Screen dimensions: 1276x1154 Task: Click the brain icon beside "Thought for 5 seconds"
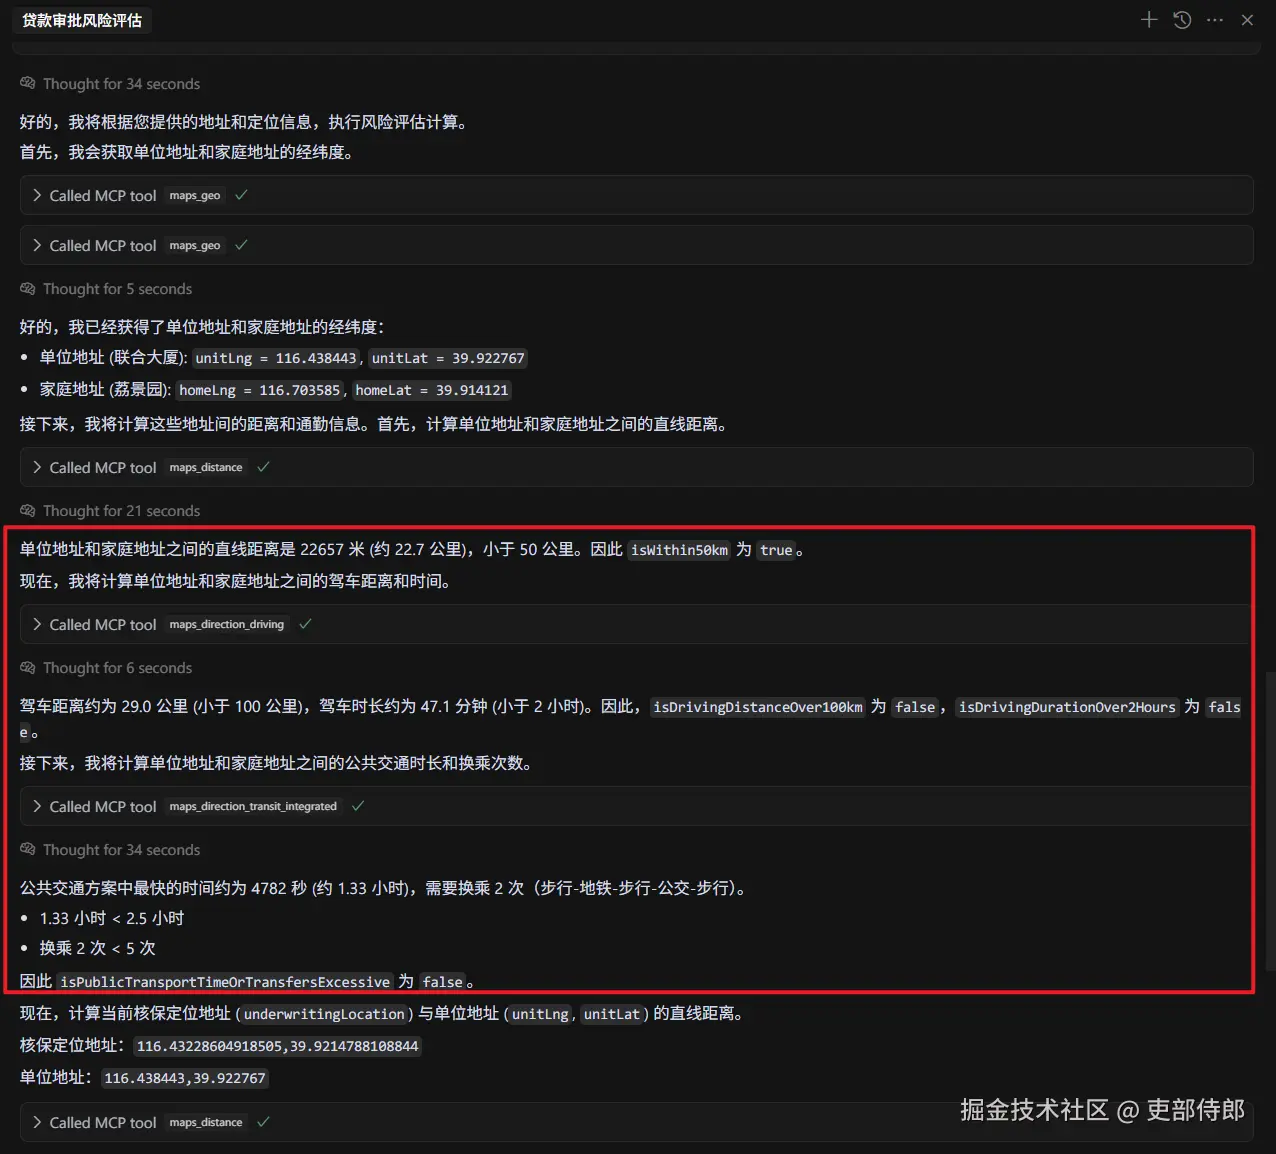pos(27,288)
